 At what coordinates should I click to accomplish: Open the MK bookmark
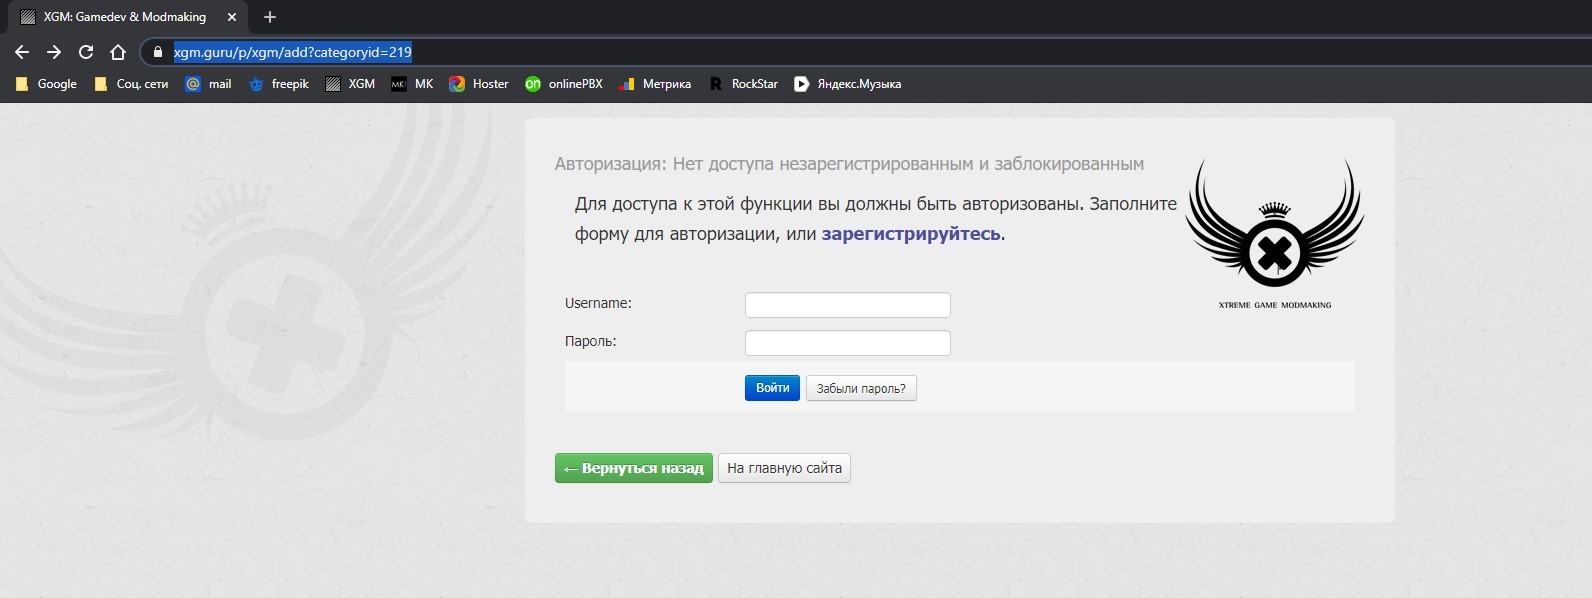tap(412, 84)
